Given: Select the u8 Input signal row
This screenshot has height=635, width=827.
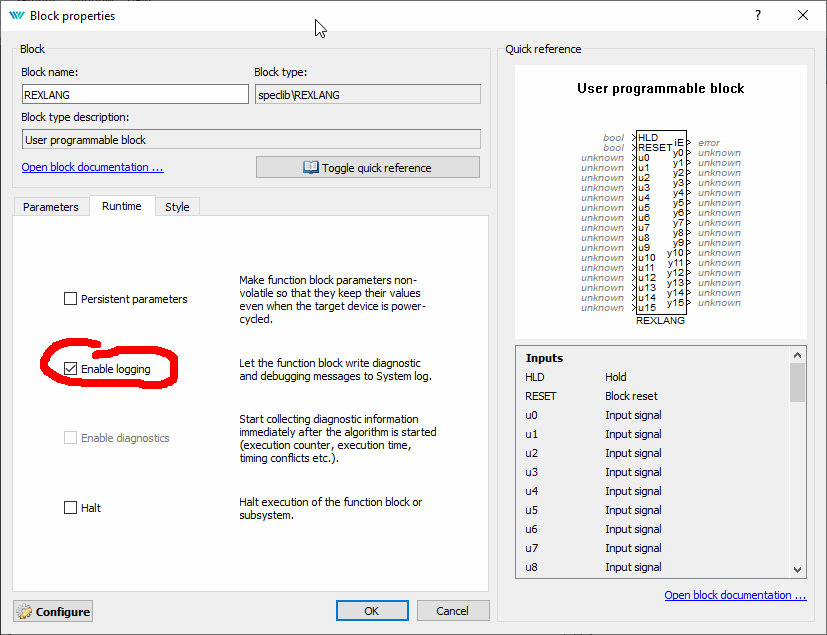Looking at the screenshot, I should [652, 567].
